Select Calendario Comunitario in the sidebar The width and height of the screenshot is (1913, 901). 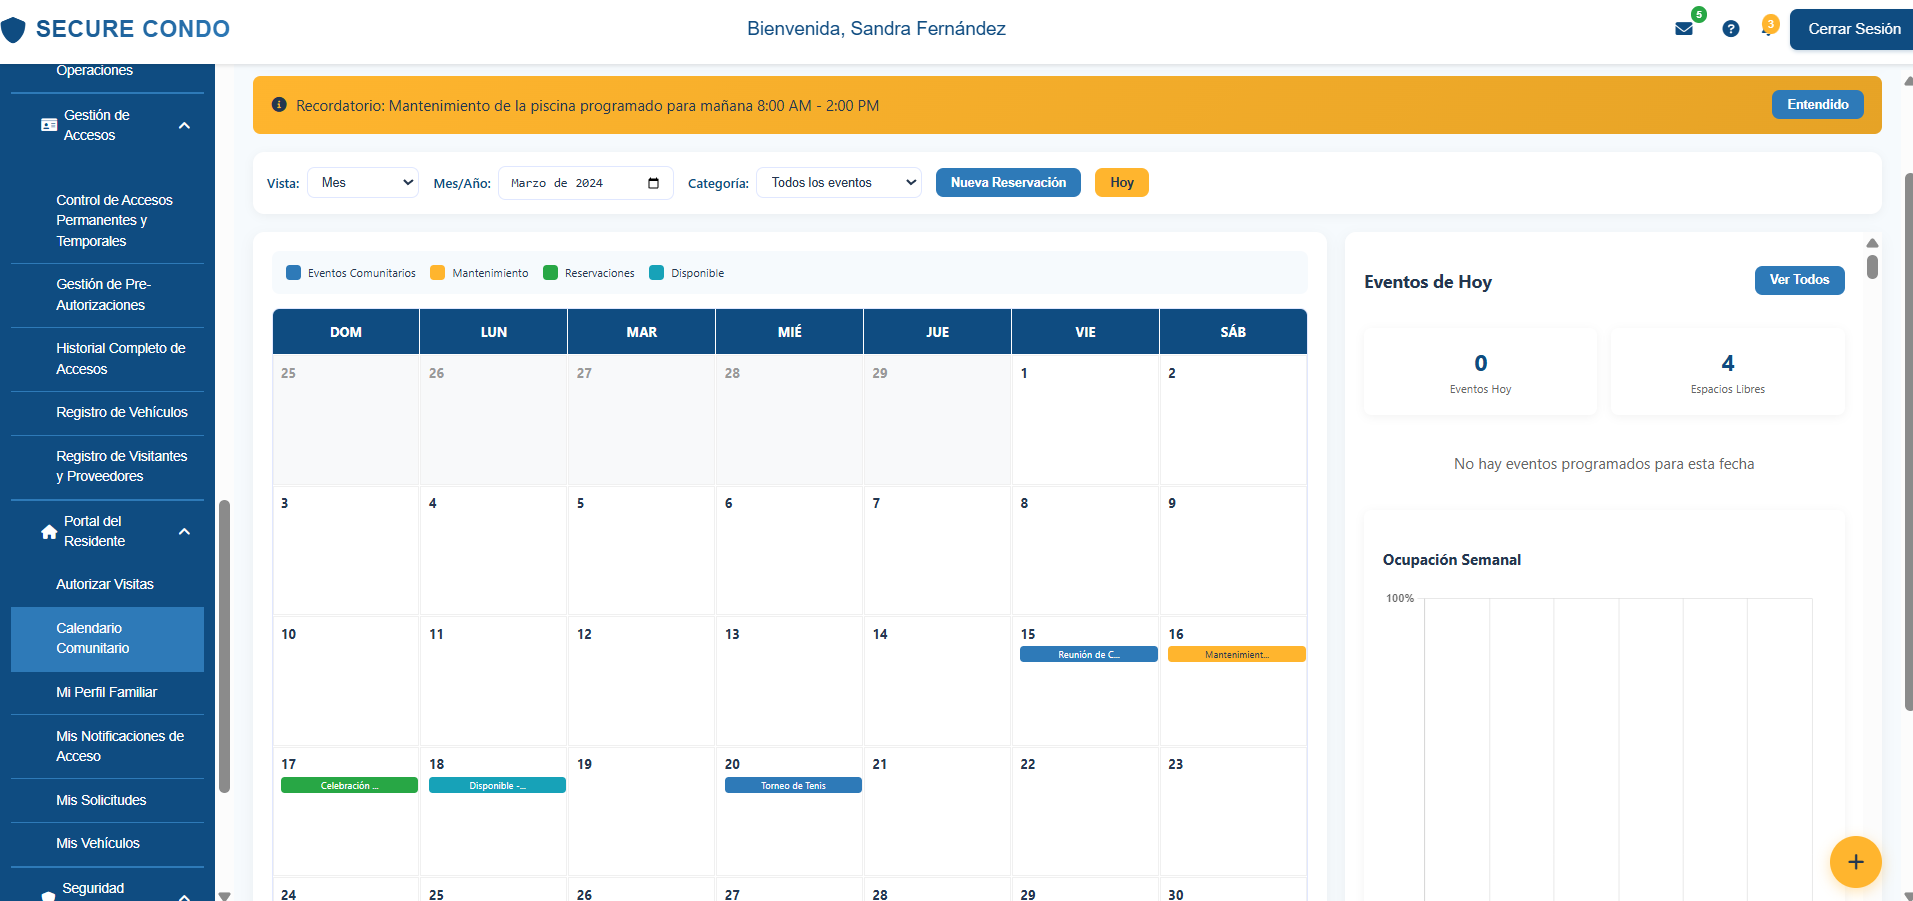(107, 639)
